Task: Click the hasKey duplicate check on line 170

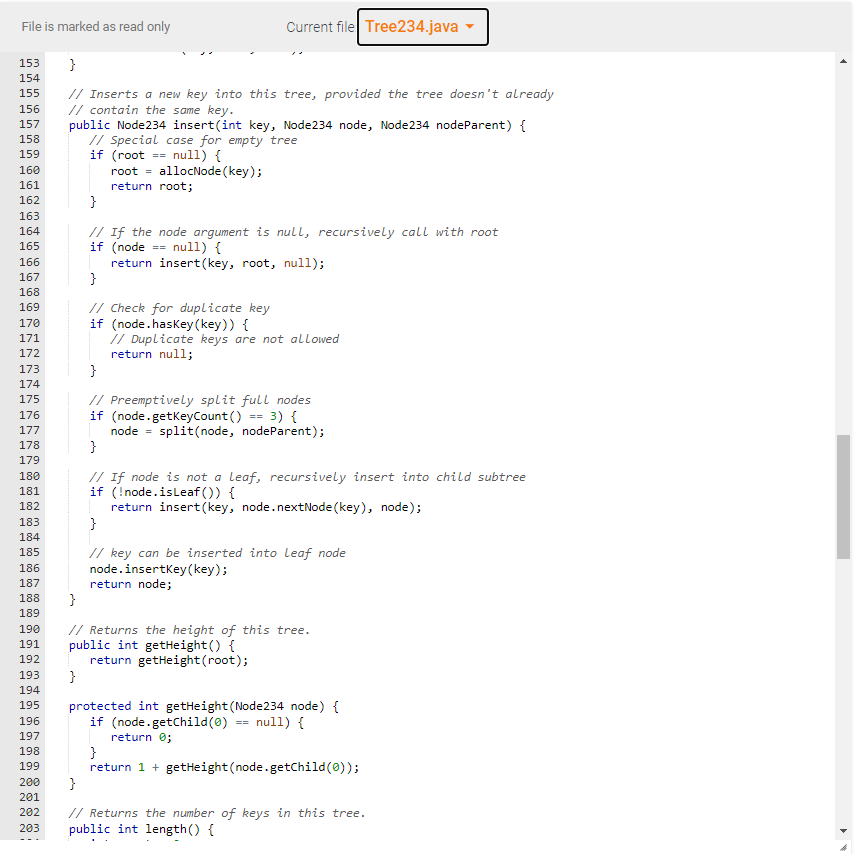Action: point(168,323)
